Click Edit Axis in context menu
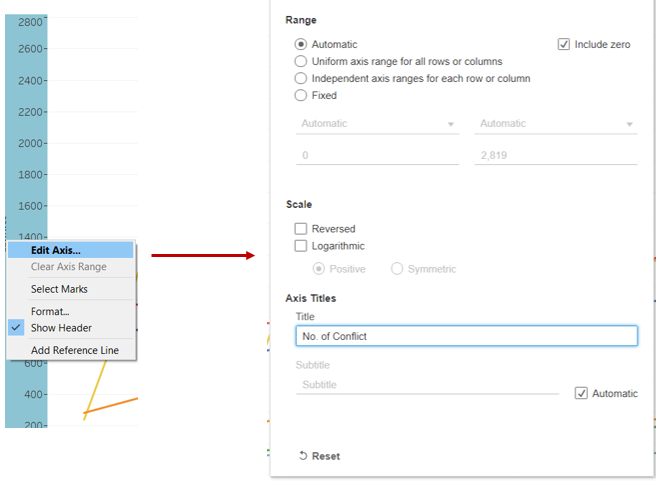The image size is (659, 481). [x=56, y=250]
